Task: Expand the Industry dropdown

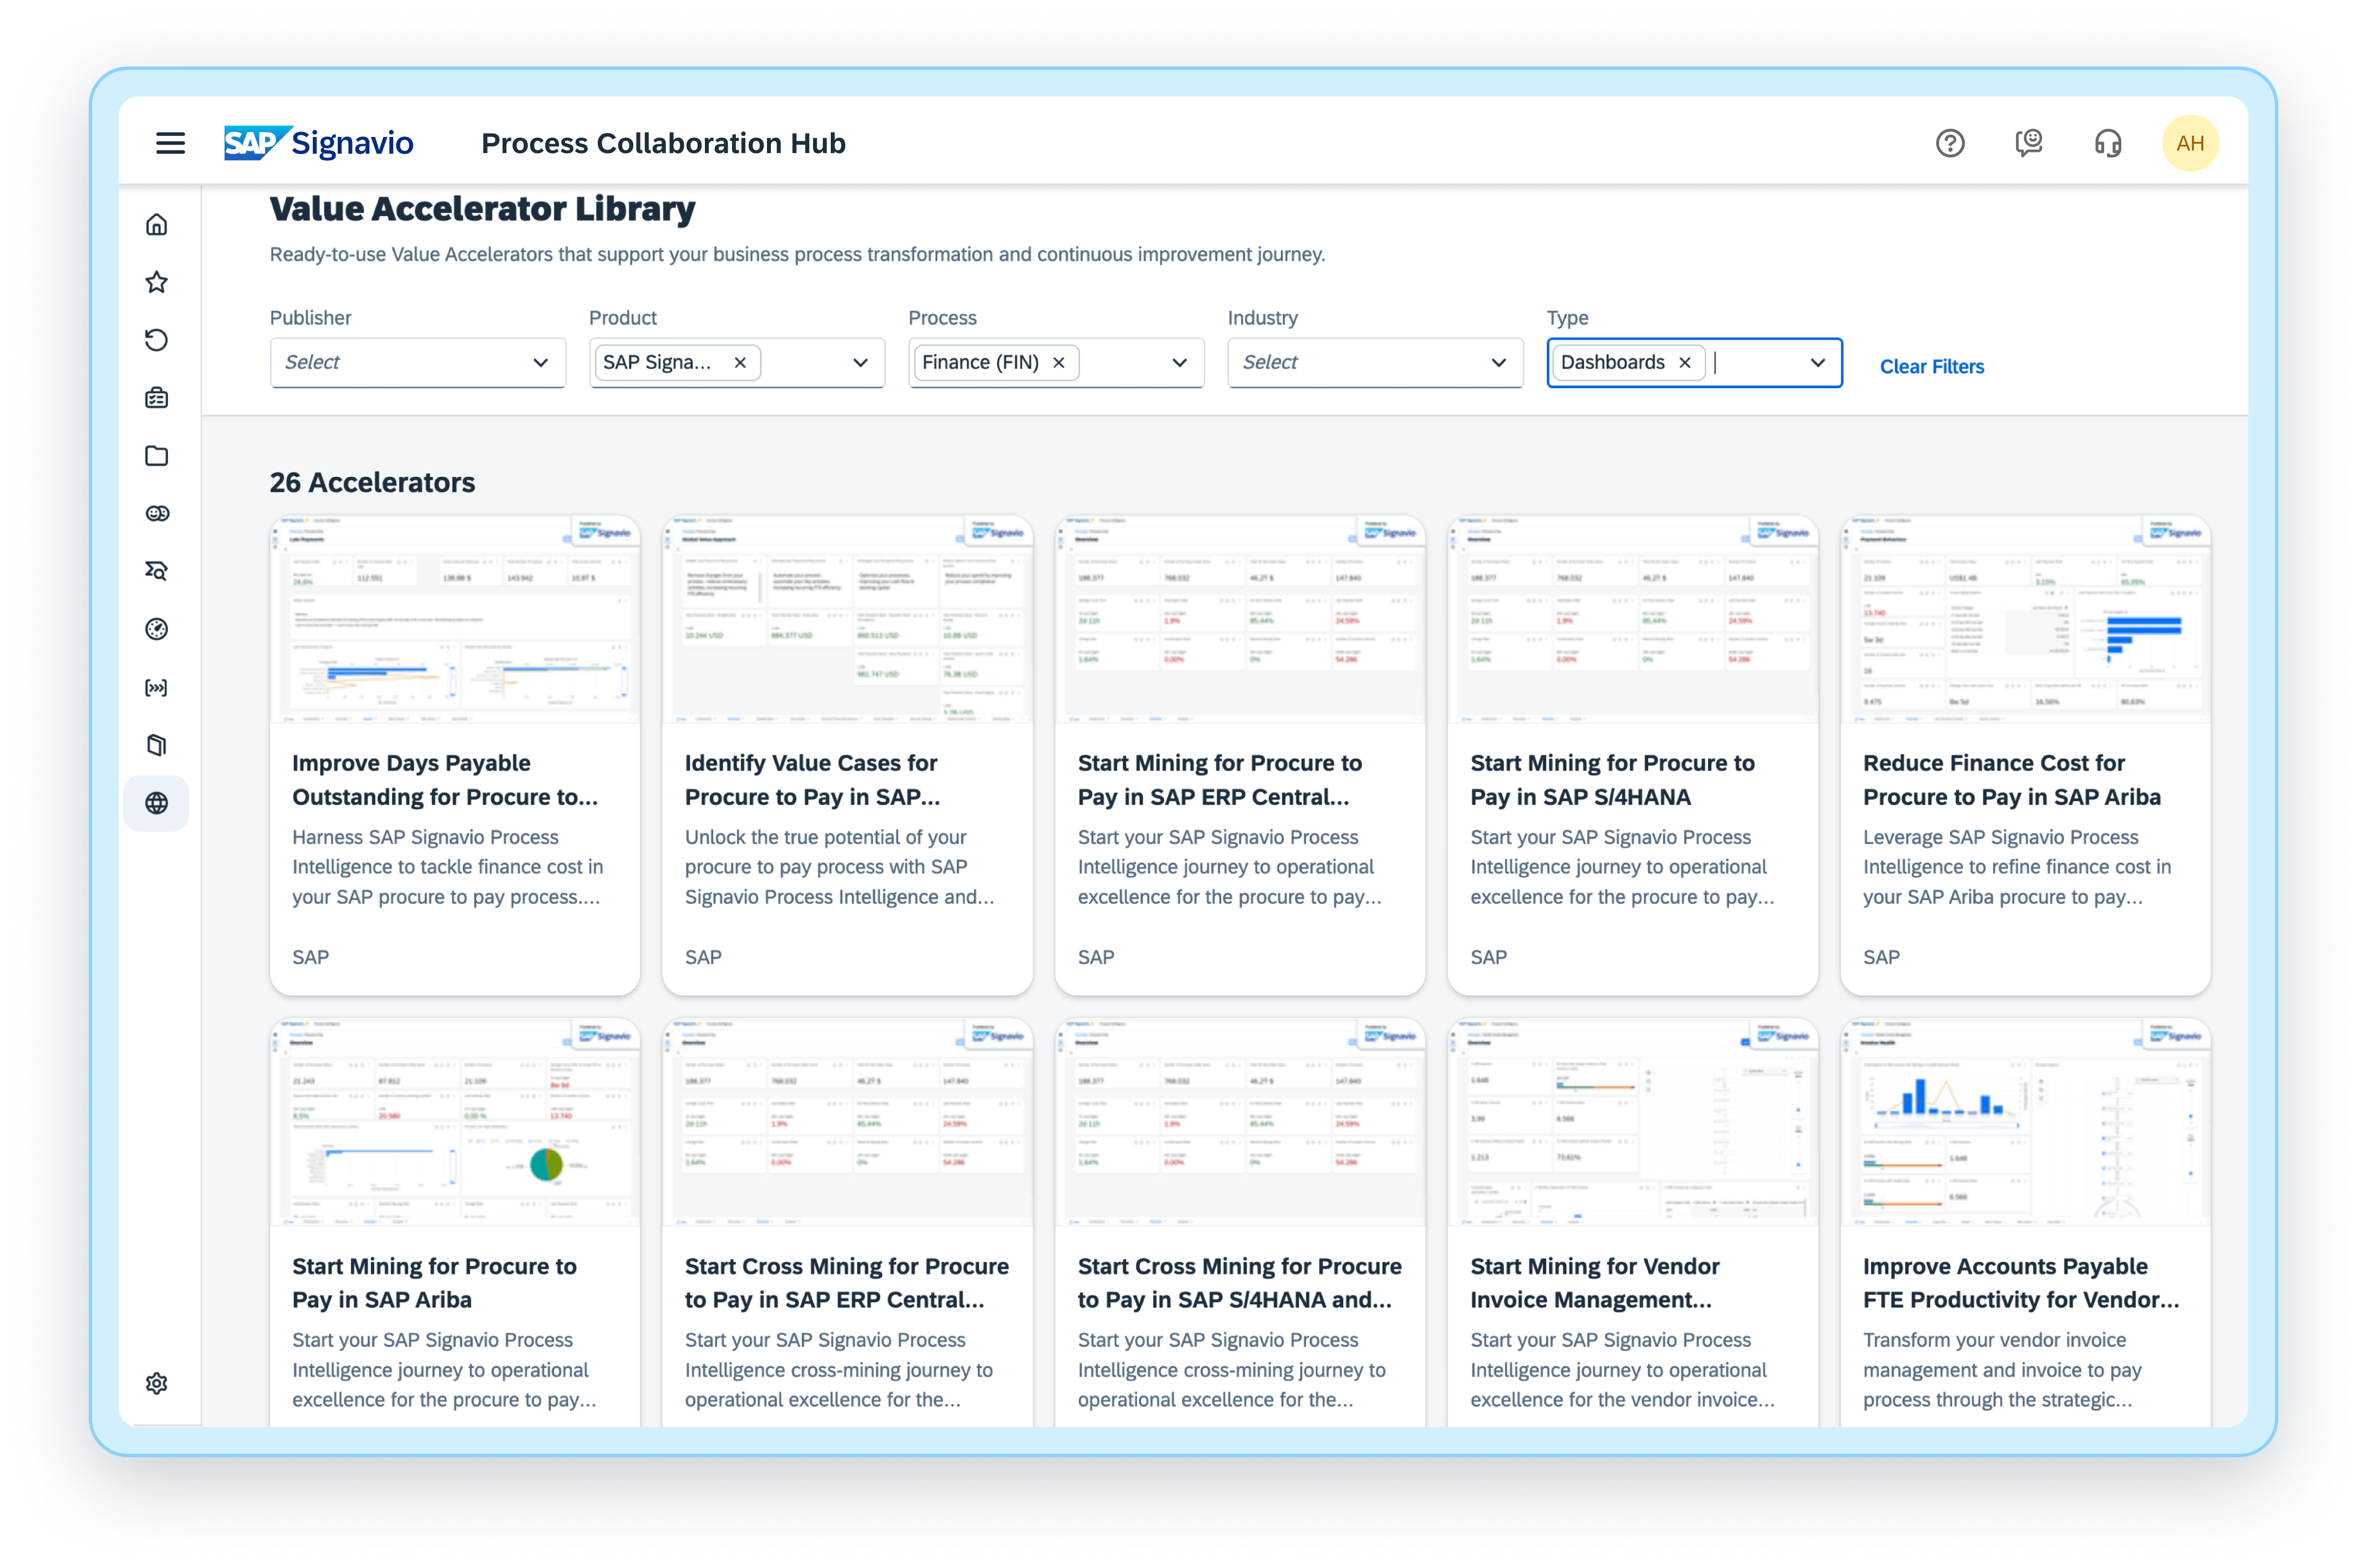Action: (x=1498, y=363)
